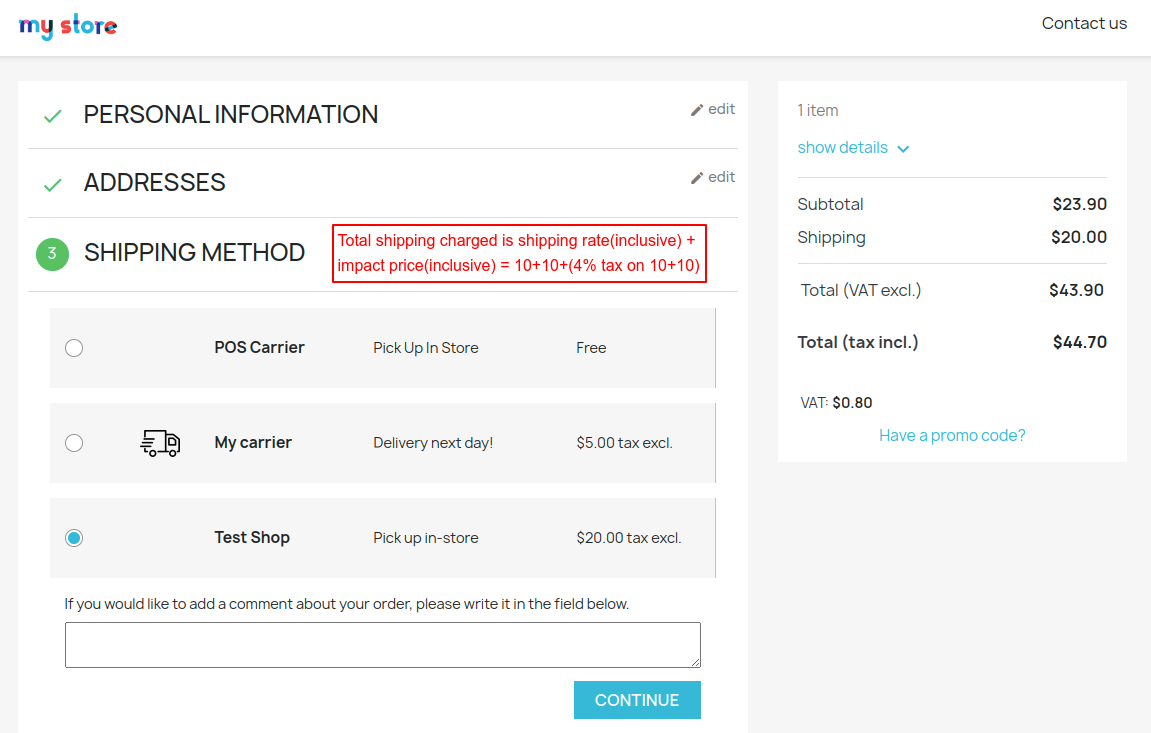Click pencil icon beside Addresses edit

click(x=697, y=178)
